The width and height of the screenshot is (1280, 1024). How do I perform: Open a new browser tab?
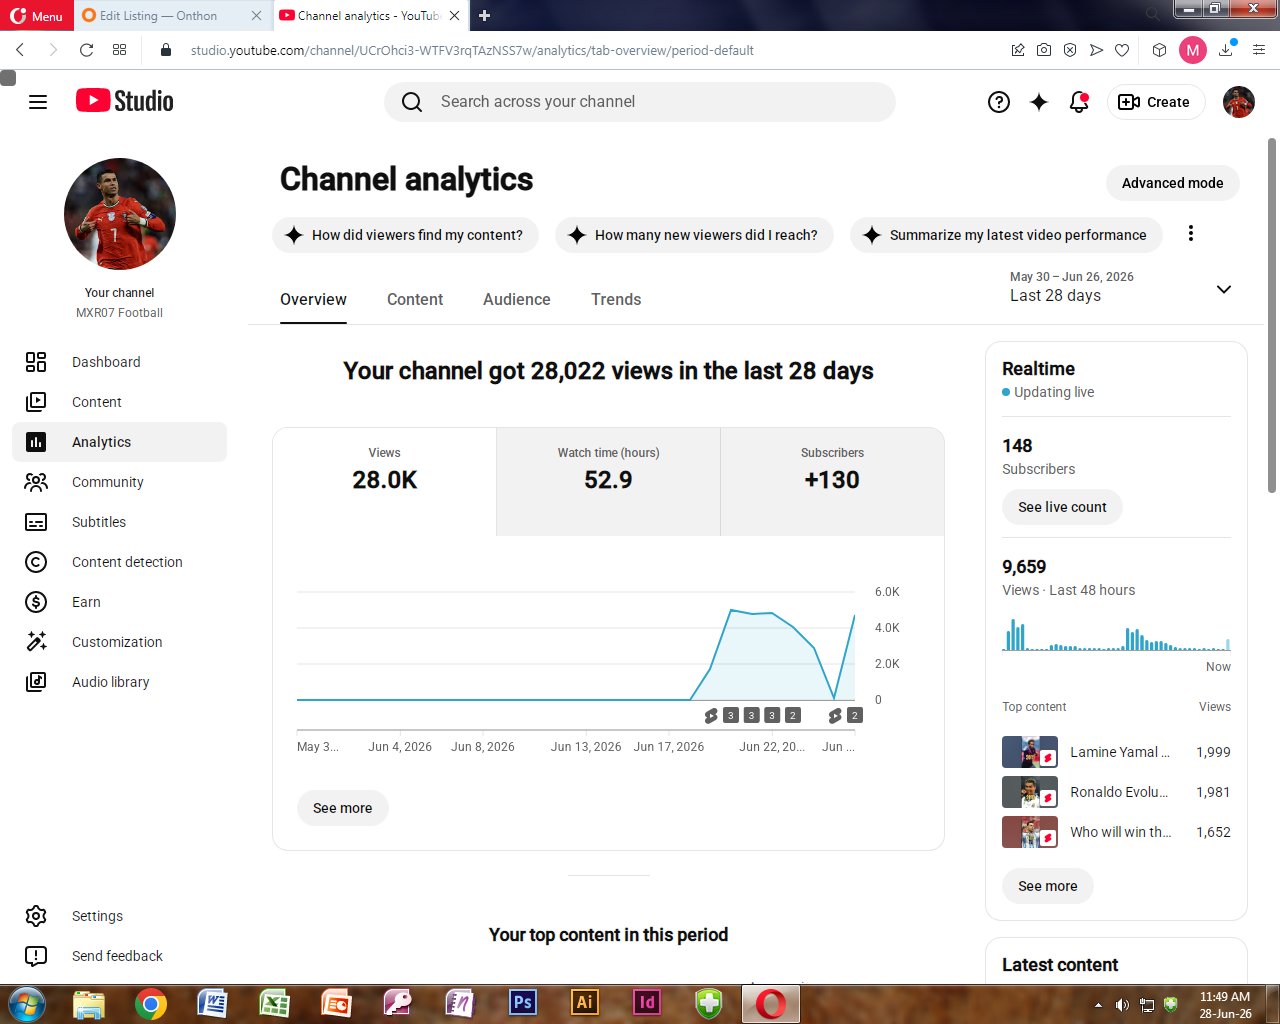(x=485, y=15)
